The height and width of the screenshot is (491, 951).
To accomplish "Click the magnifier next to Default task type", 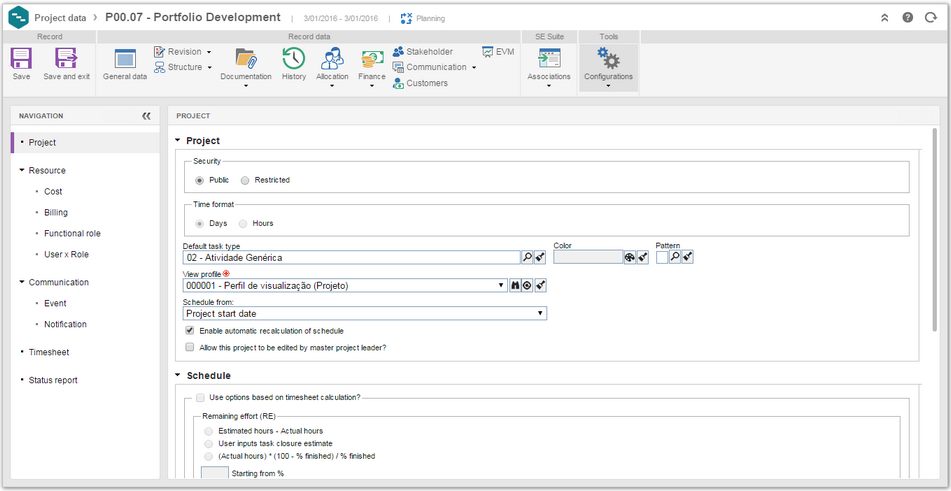I will pyautogui.click(x=527, y=258).
